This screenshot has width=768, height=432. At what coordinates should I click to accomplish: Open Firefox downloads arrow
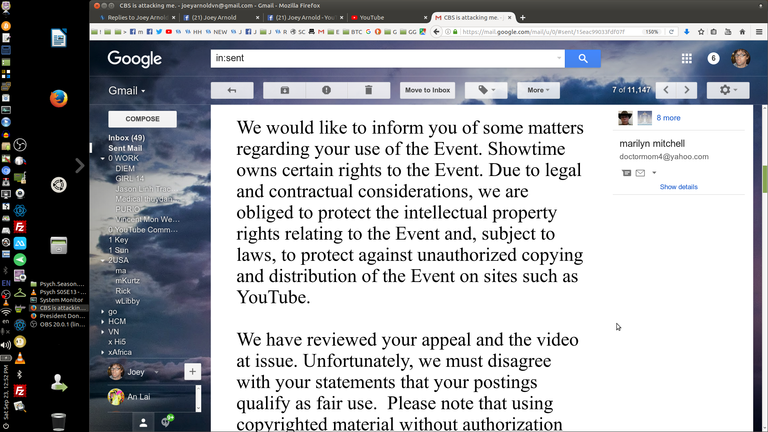tap(687, 32)
